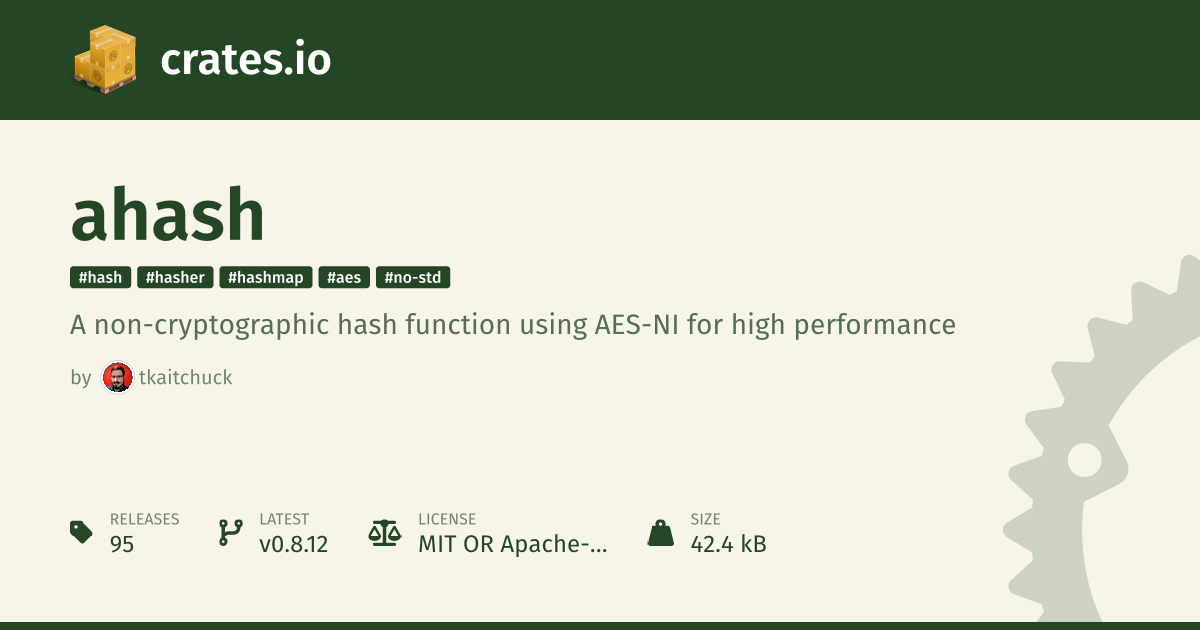This screenshot has width=1200, height=630.
Task: Open the #no-std keyword tag
Action: 413,277
